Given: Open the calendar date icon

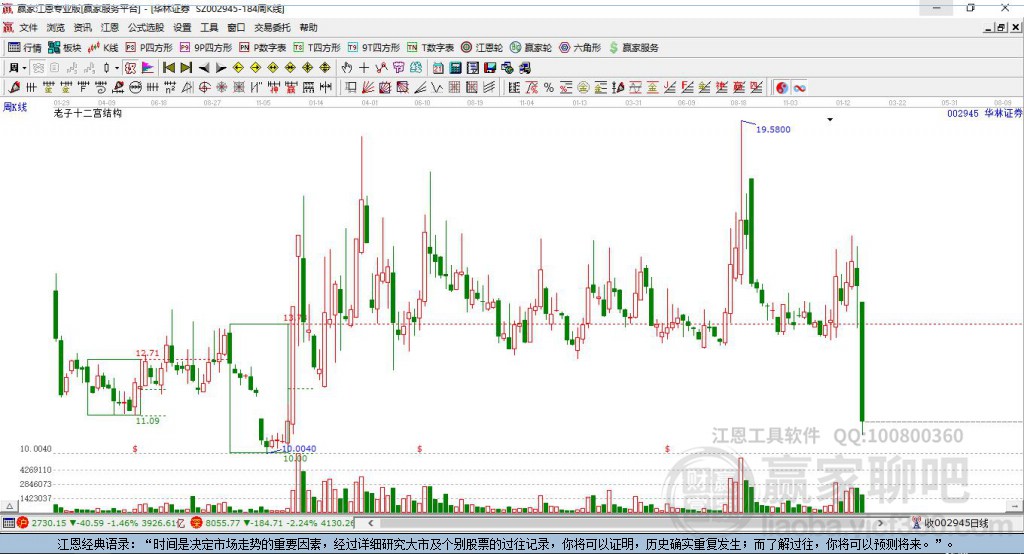Looking at the screenshot, I should click(x=438, y=68).
